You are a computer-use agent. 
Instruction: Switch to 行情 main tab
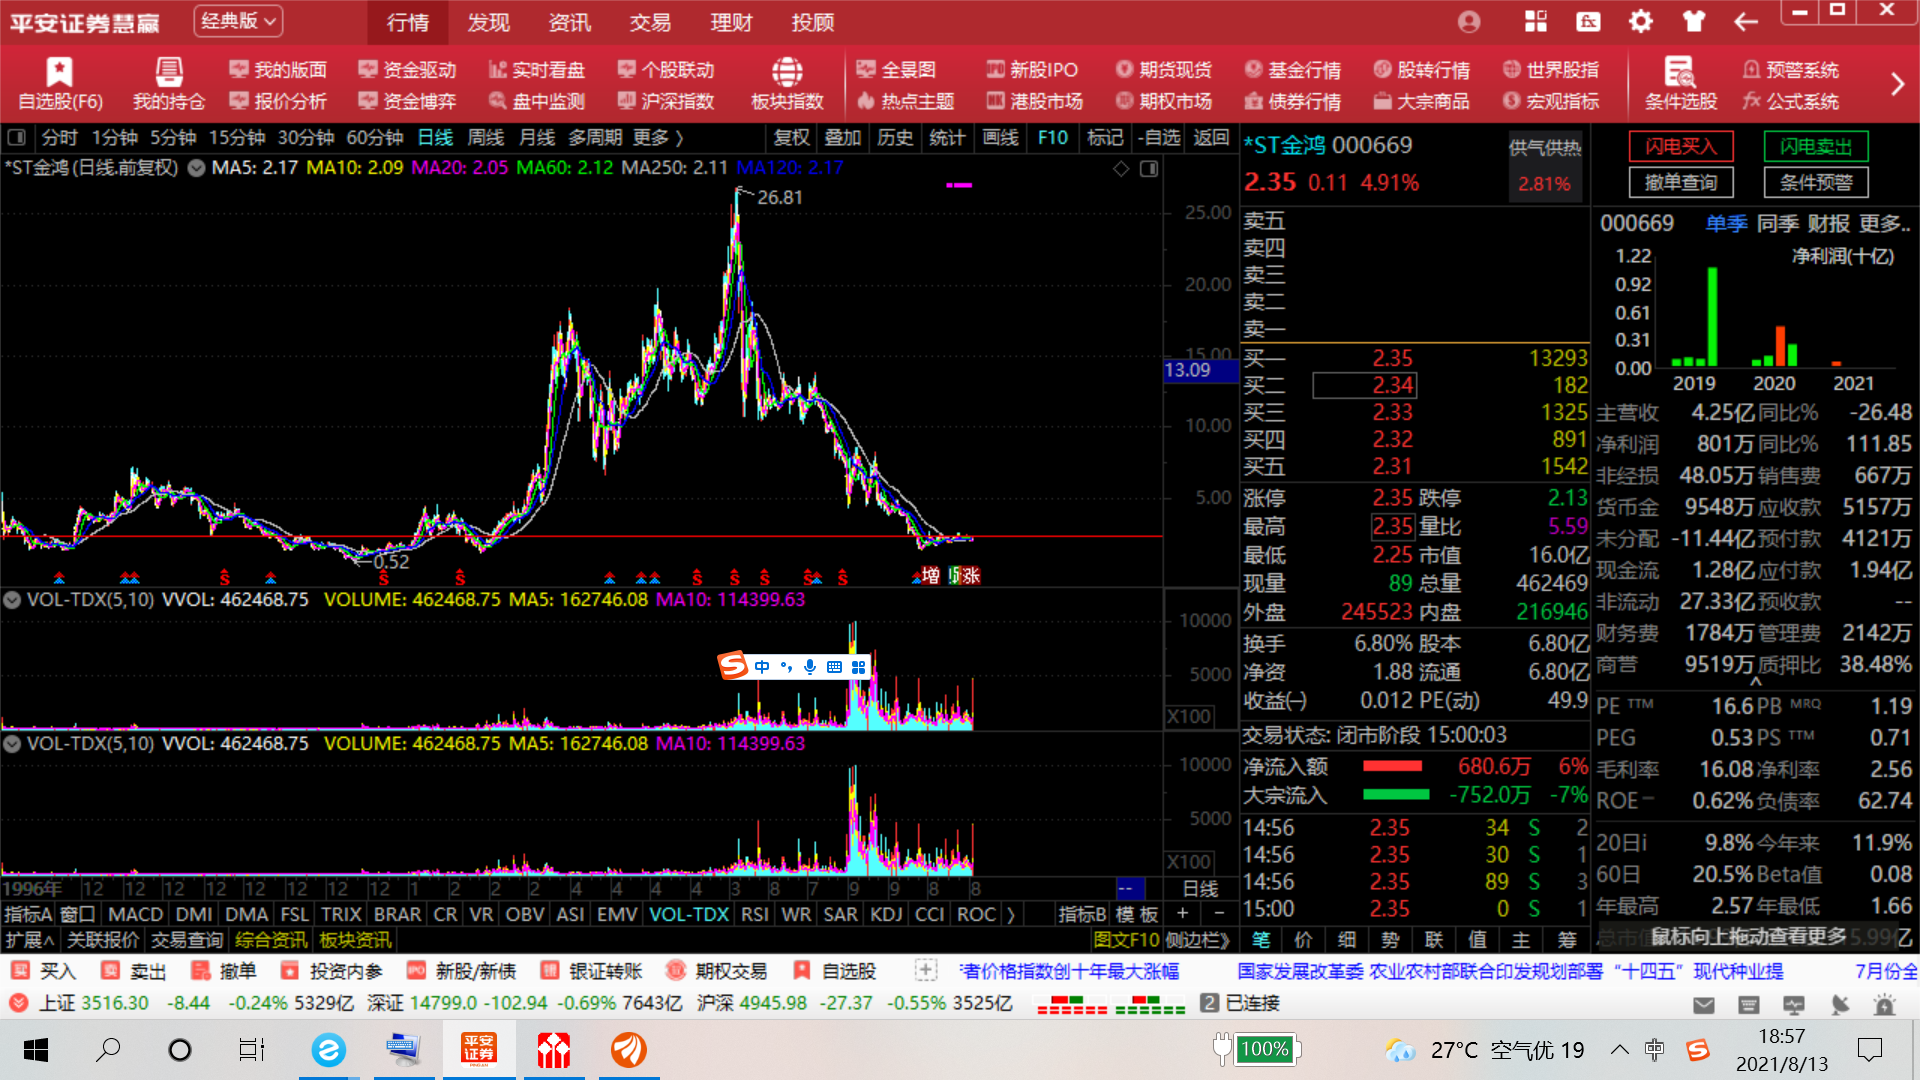[407, 22]
